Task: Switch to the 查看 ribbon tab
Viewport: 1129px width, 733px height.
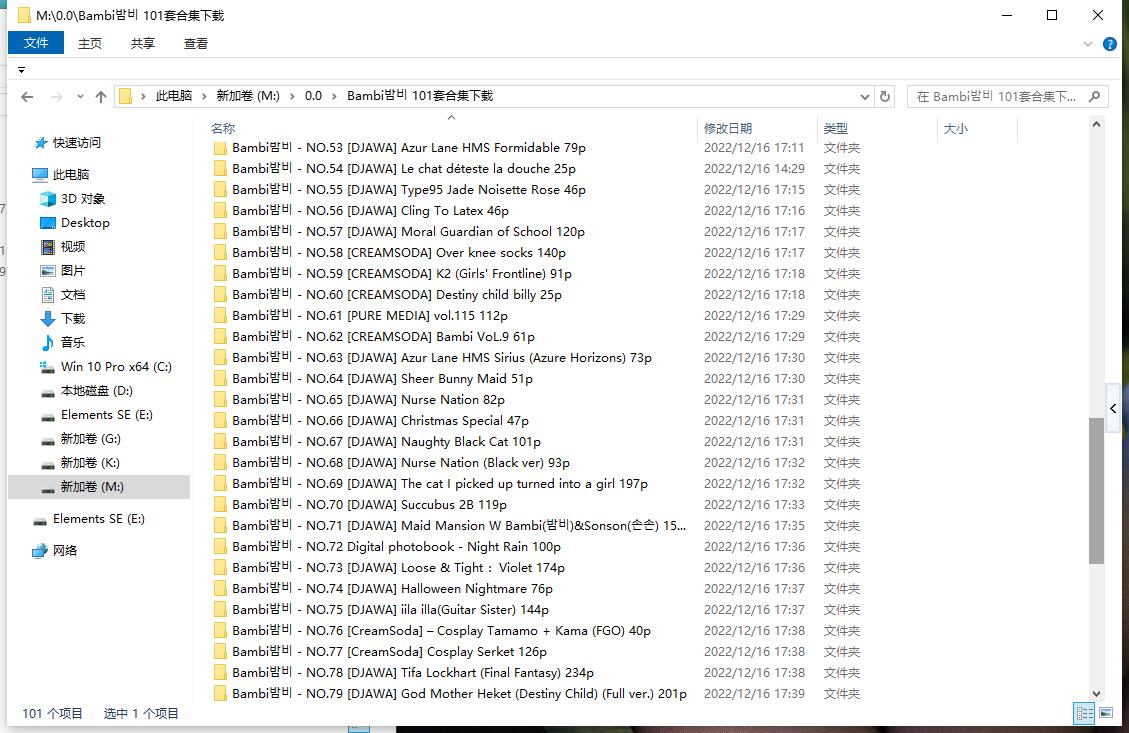Action: [196, 43]
